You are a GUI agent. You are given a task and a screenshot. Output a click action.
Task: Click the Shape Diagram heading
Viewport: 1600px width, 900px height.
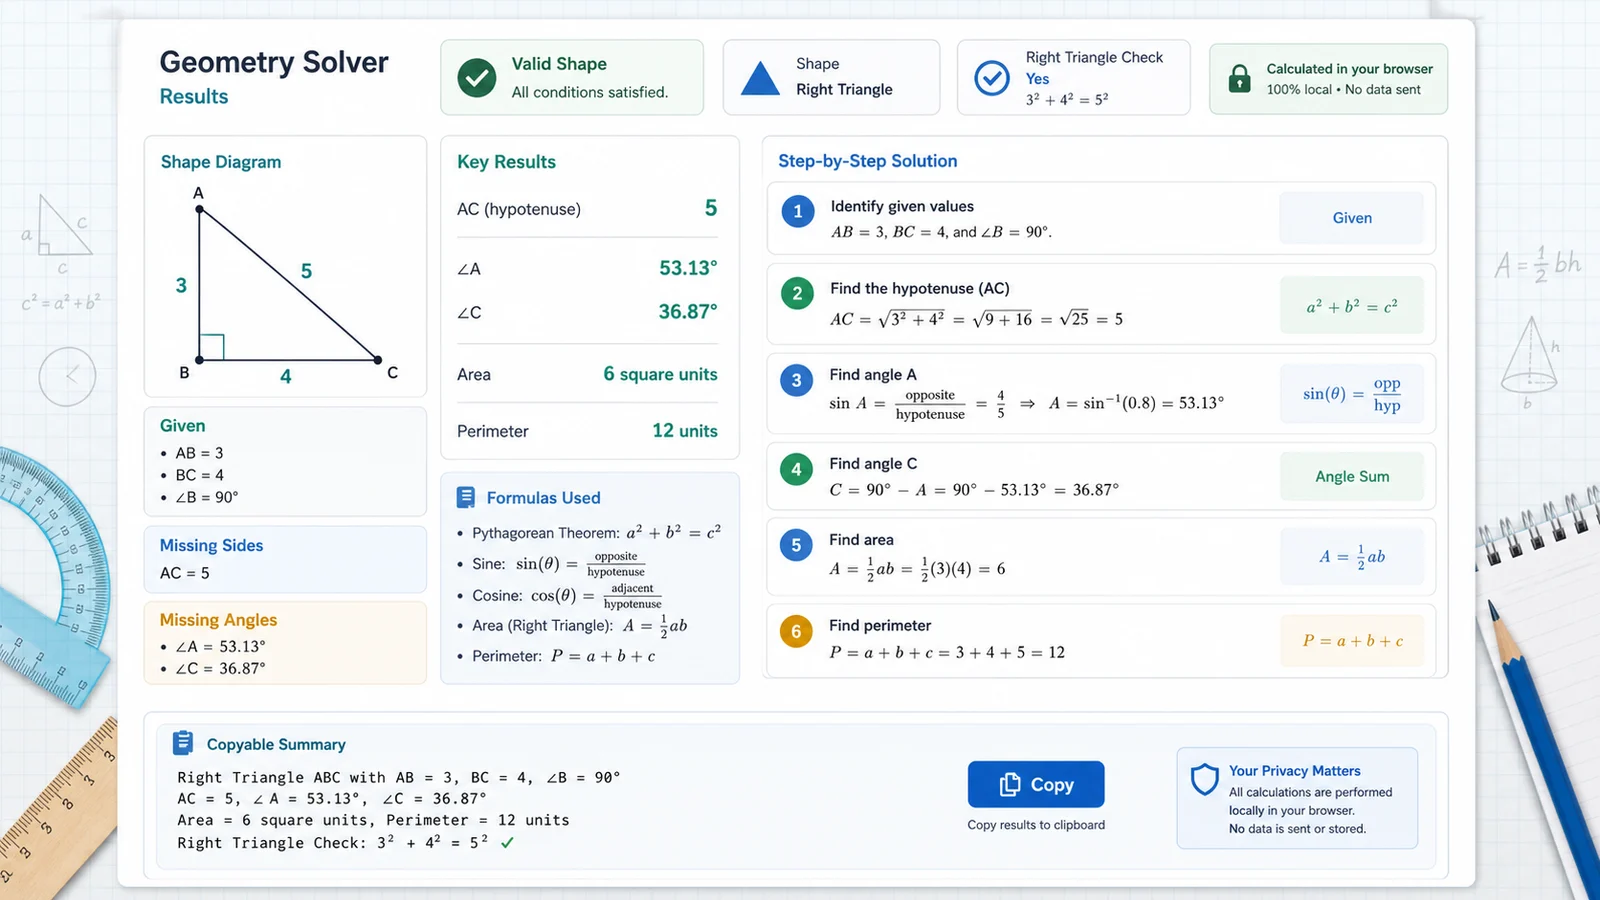click(221, 162)
